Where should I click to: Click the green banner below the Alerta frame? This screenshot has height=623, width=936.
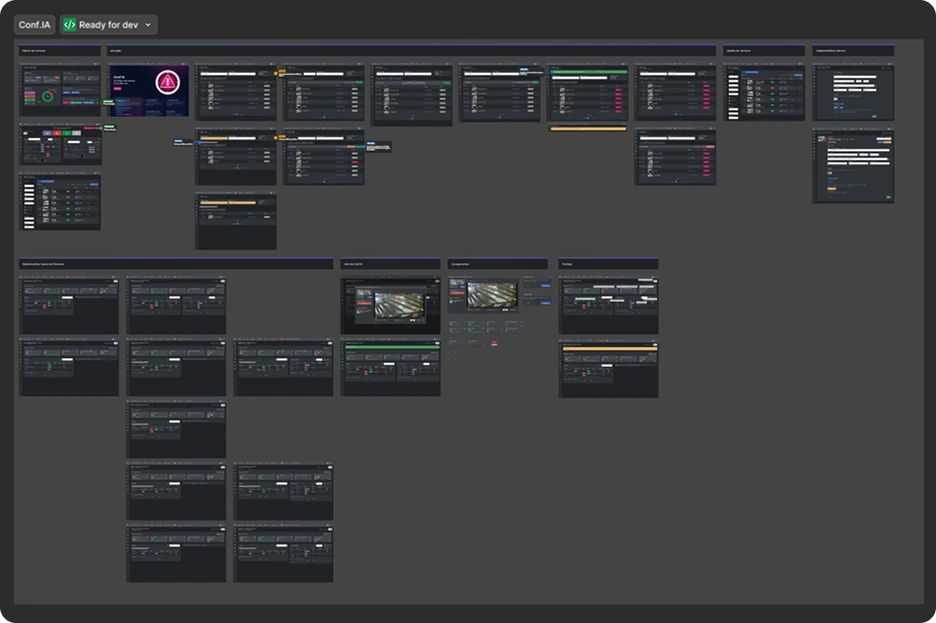[390, 347]
